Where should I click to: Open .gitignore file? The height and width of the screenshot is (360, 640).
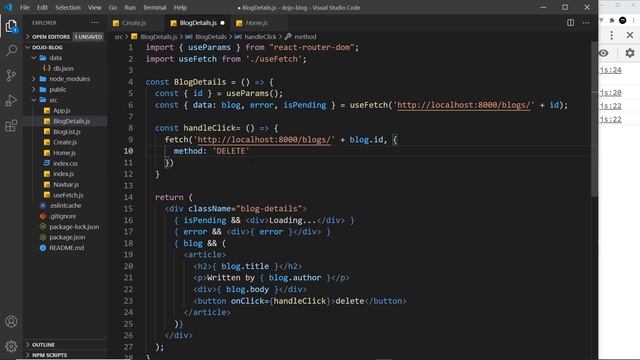(63, 216)
